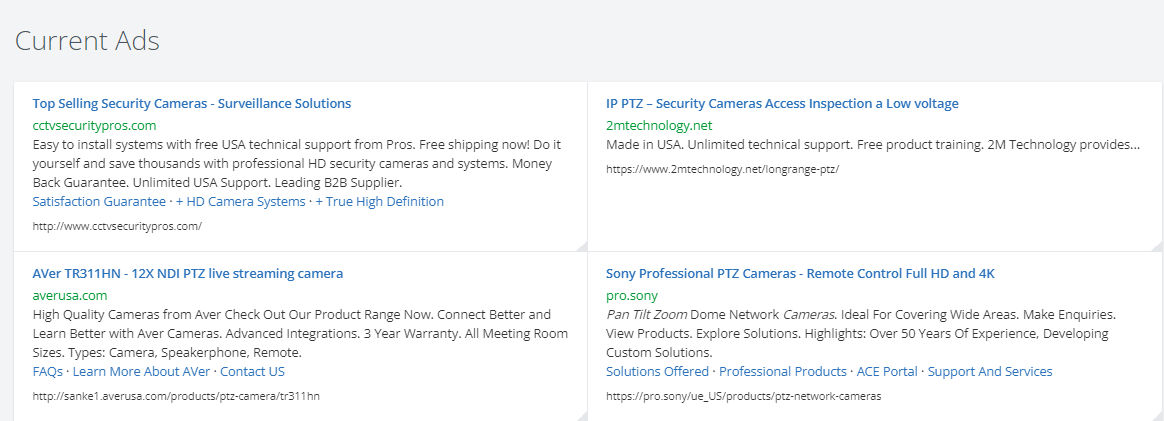
Task: Open the Satisfaction Guarantee sitelink
Action: coord(99,201)
